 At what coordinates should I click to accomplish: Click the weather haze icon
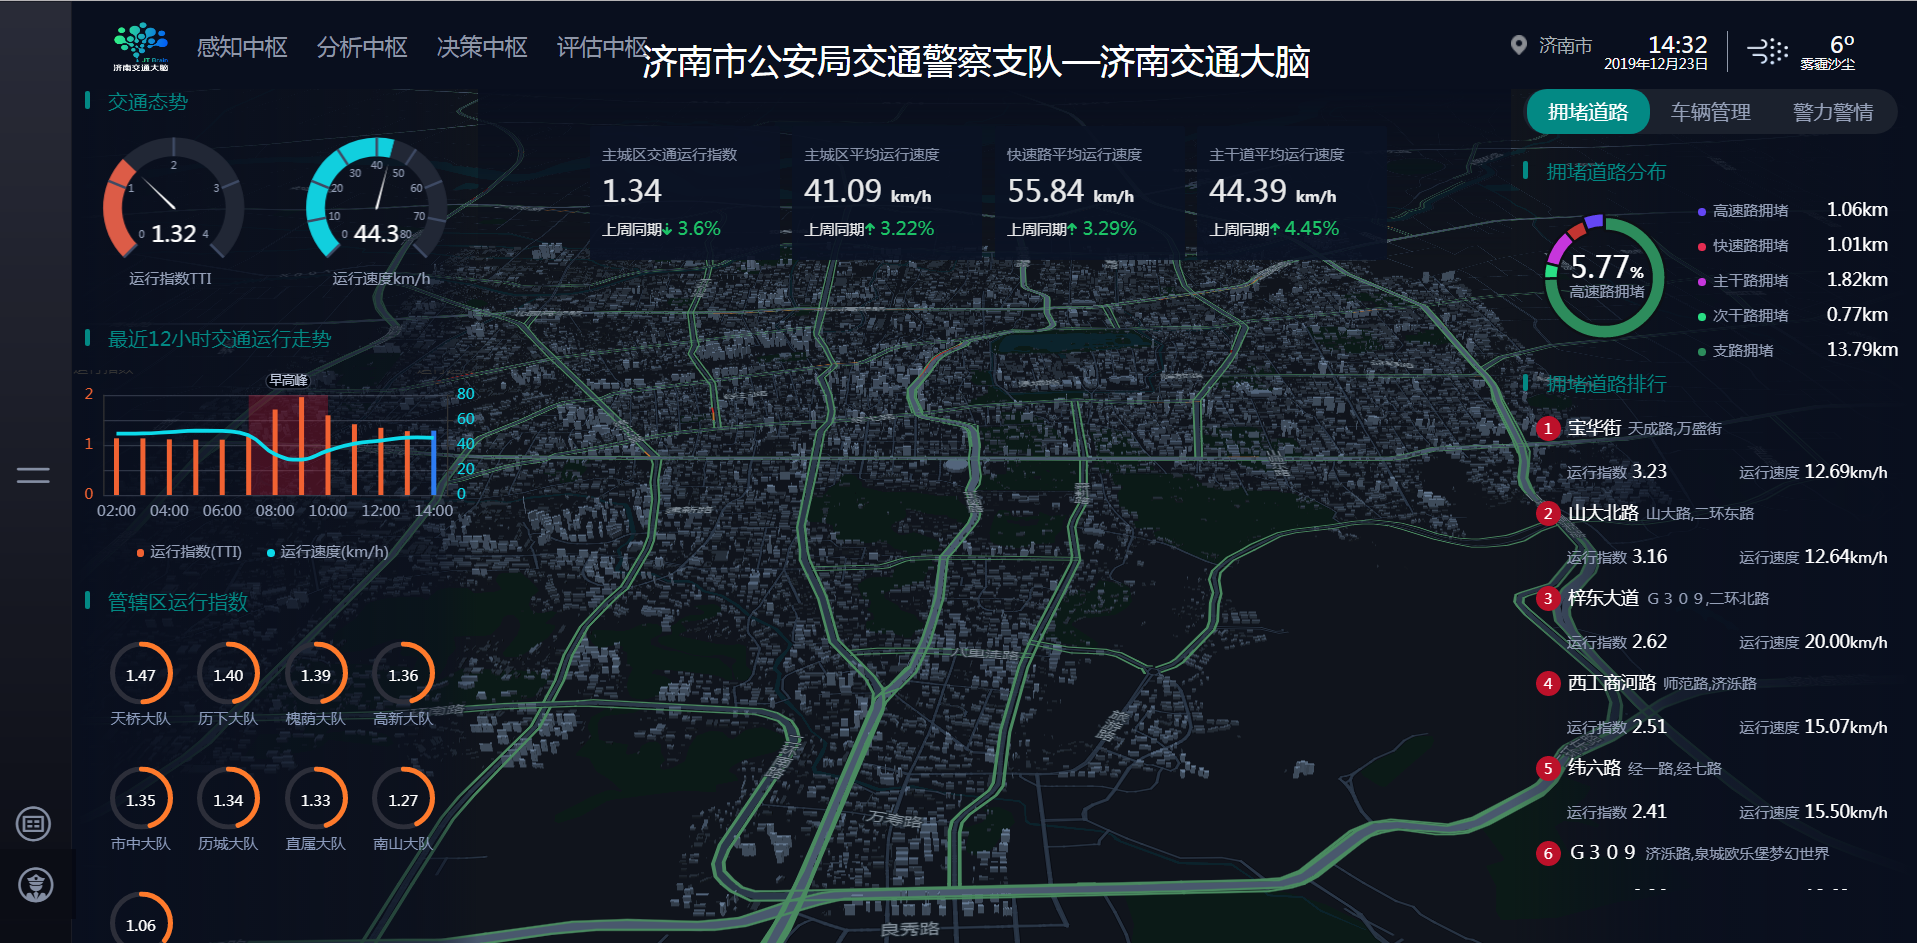(1767, 51)
